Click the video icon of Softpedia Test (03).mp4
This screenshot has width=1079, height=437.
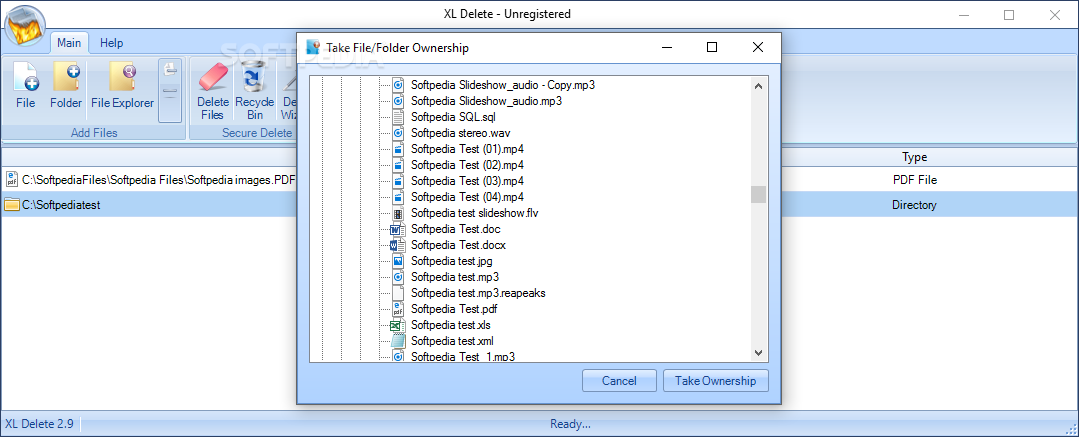(397, 180)
